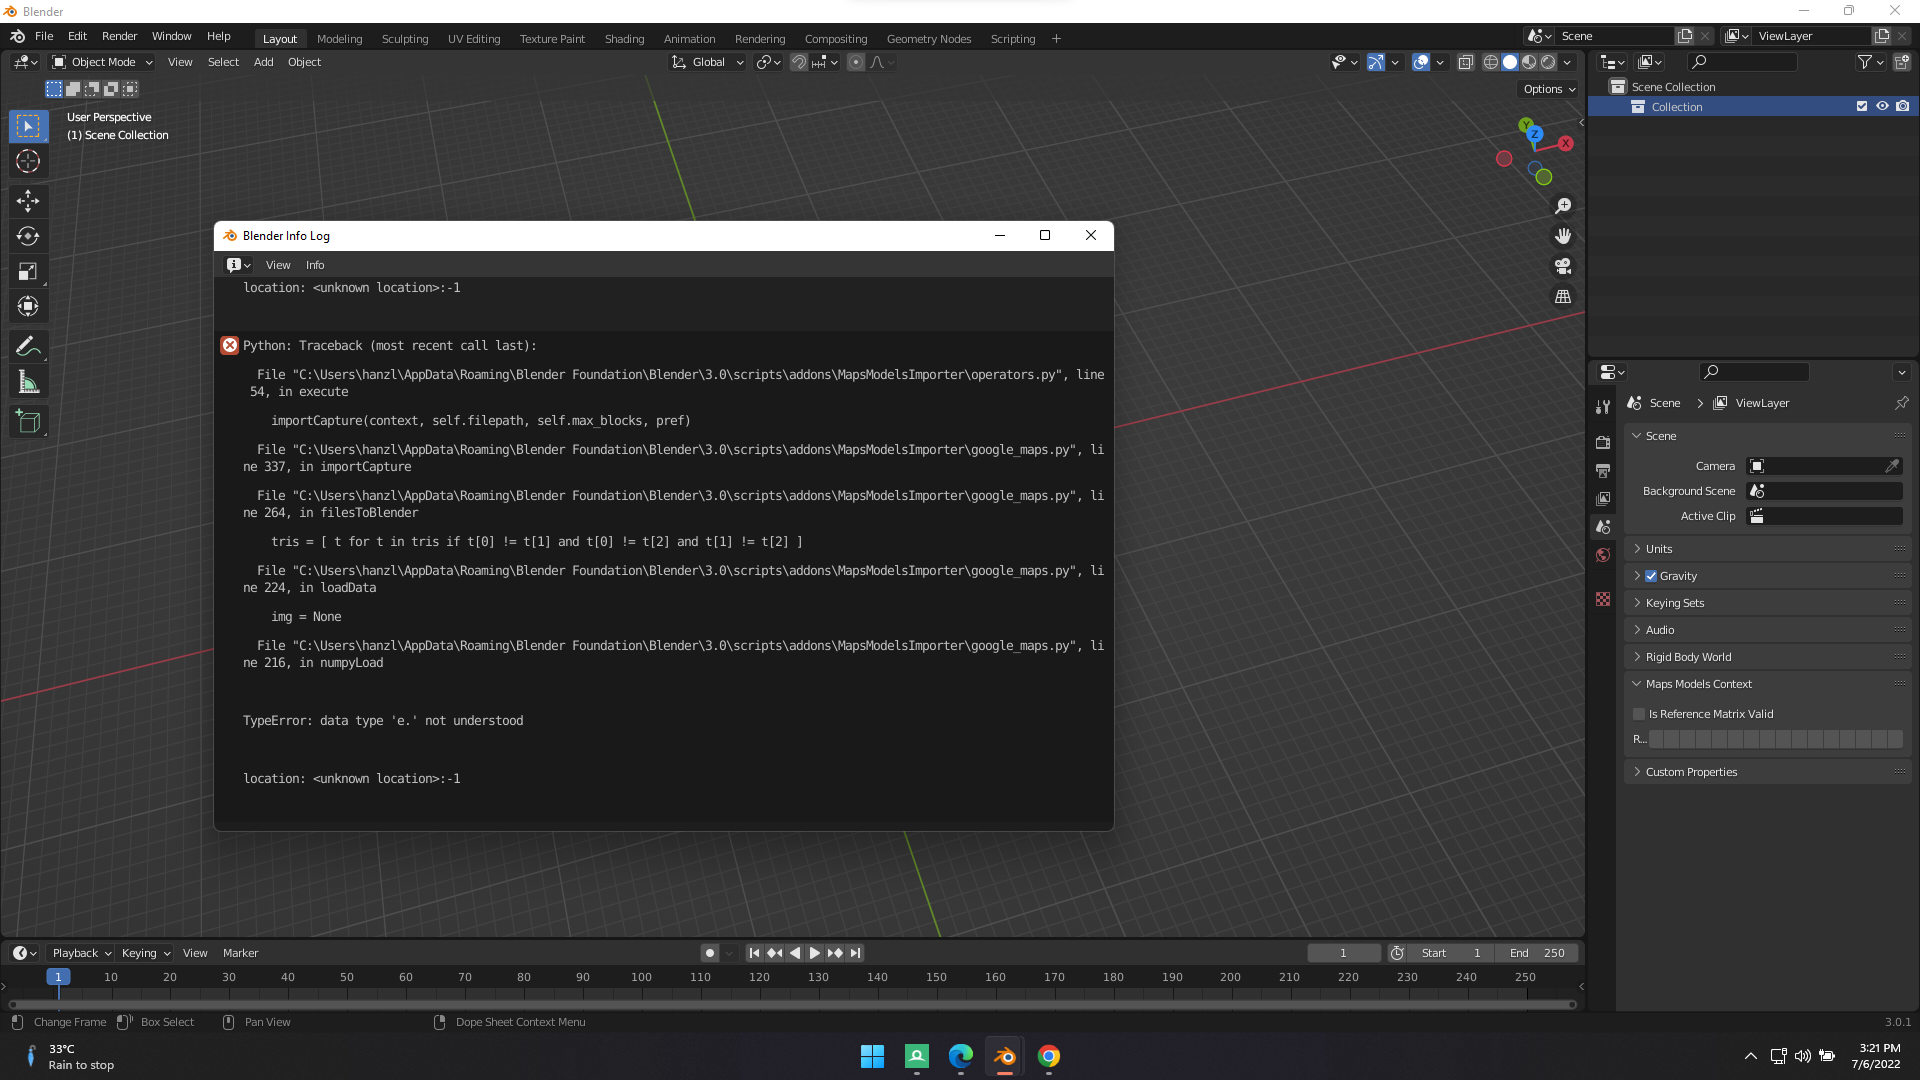Open the World Properties tab
Viewport: 1920px width, 1080px height.
[1604, 555]
